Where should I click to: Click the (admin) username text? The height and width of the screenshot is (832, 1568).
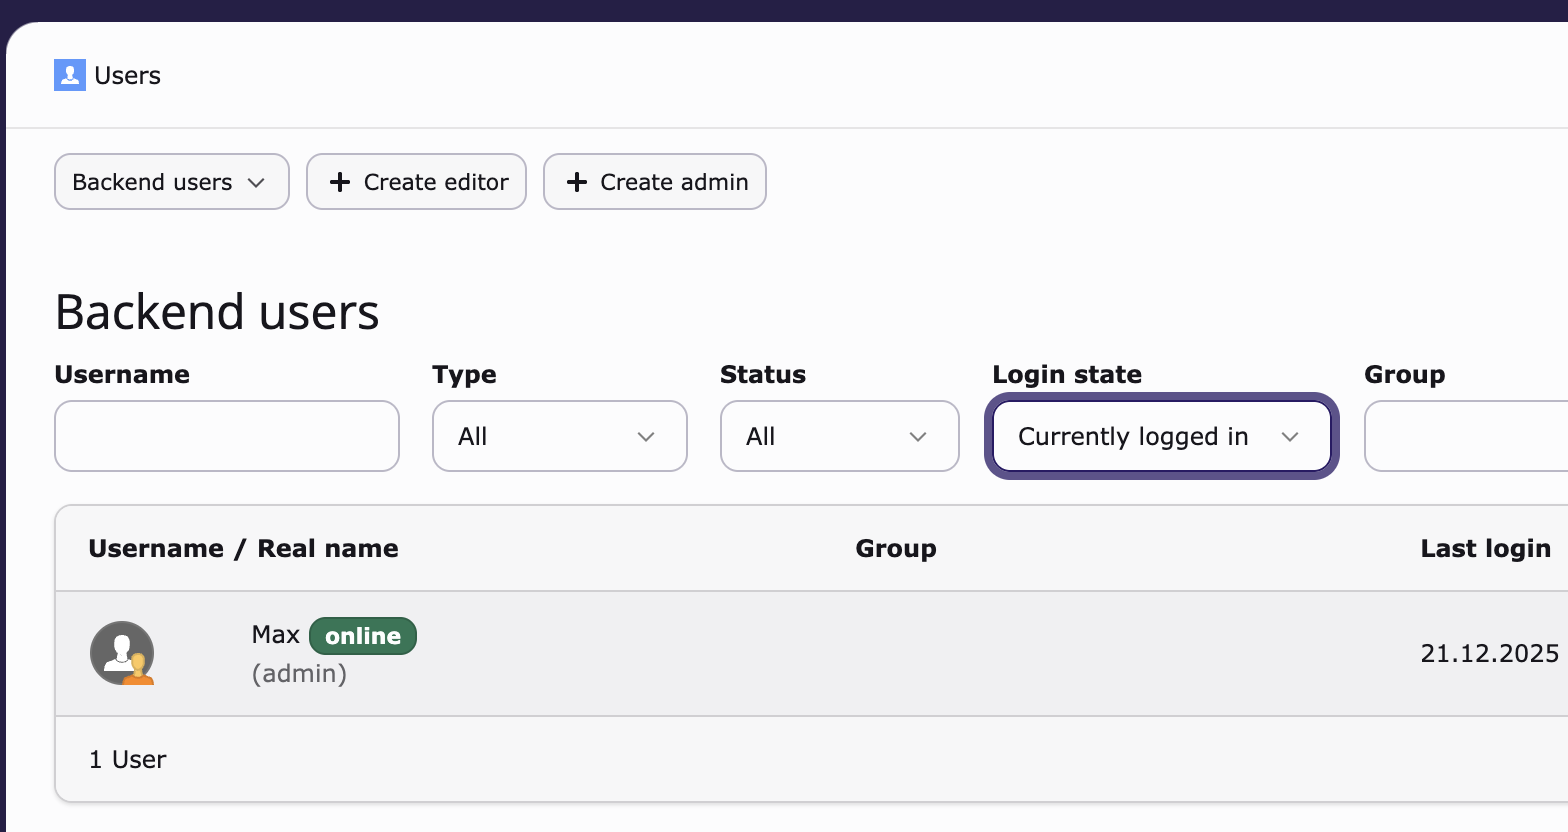[299, 674]
